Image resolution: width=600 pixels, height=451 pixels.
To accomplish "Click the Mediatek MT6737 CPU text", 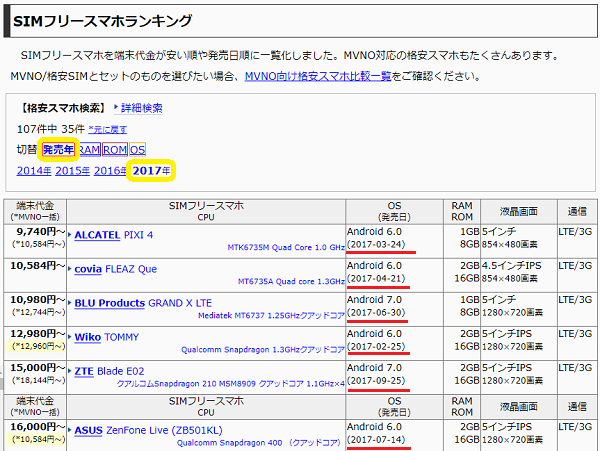I will click(x=271, y=316).
